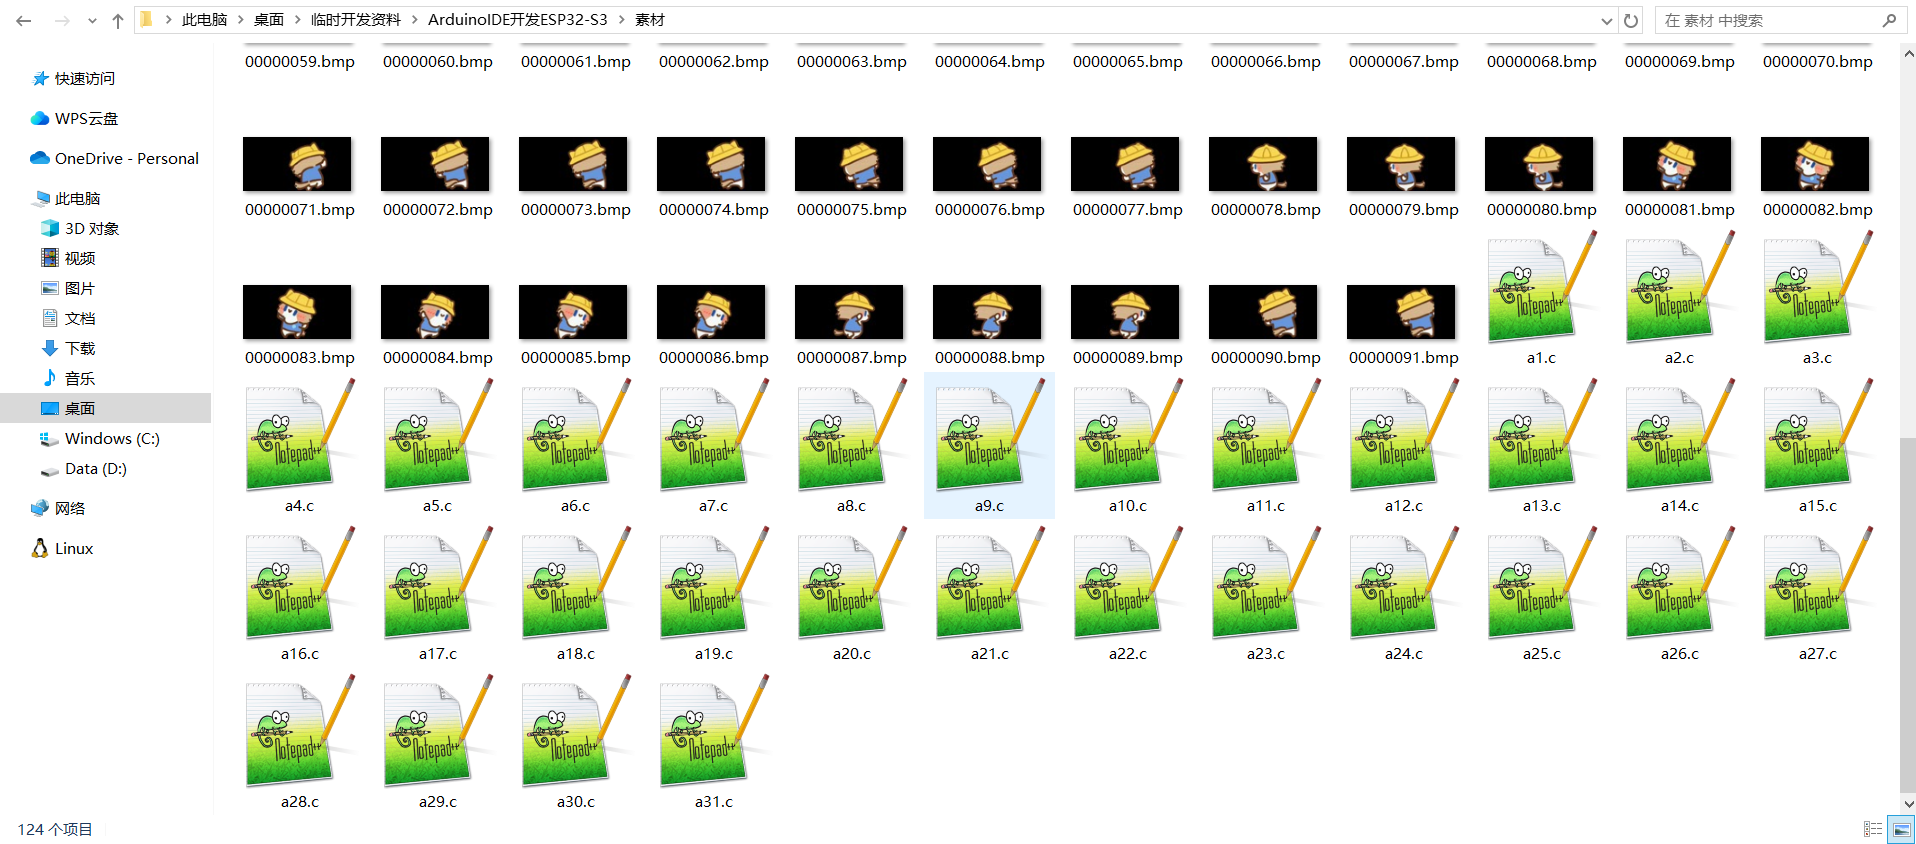
Task: Click the Linux penguin icon
Action: coord(40,548)
